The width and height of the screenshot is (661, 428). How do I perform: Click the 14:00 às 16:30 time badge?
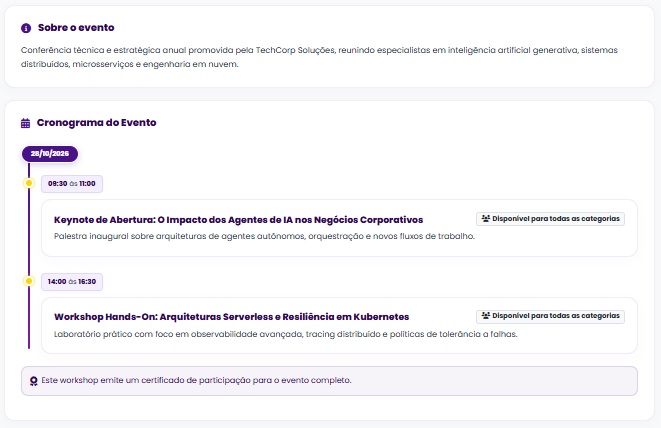coord(72,282)
